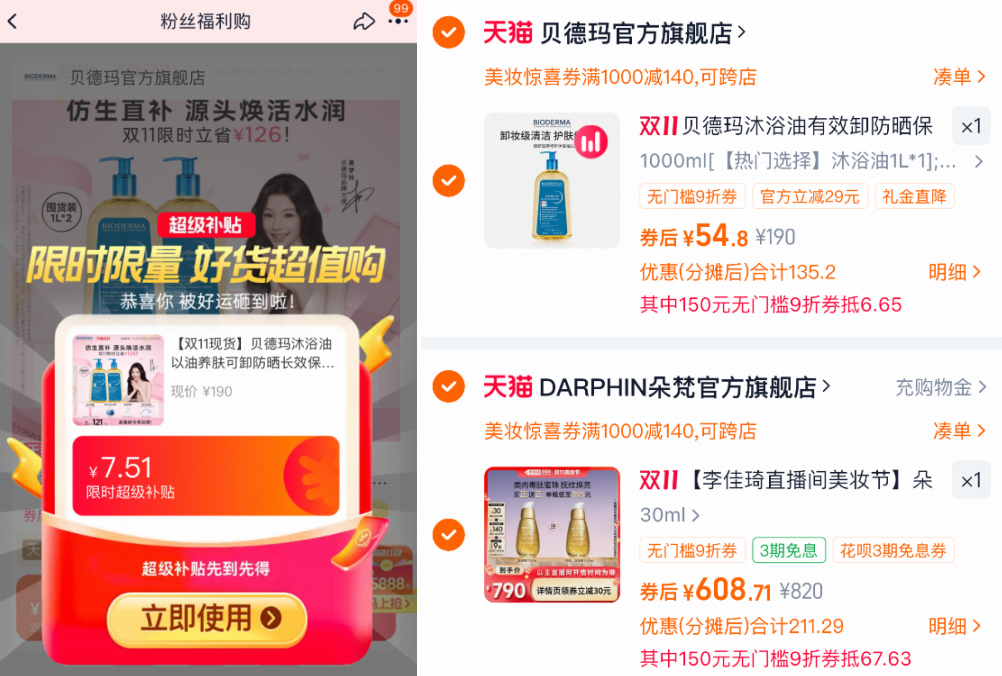Screen dimensions: 1002x676
Task: Open 明细 for the 211.29 discount
Action: [x=955, y=626]
